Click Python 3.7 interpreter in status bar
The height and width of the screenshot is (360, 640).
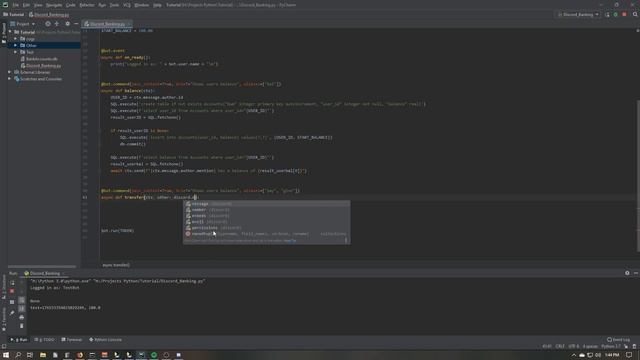pyautogui.click(x=611, y=346)
